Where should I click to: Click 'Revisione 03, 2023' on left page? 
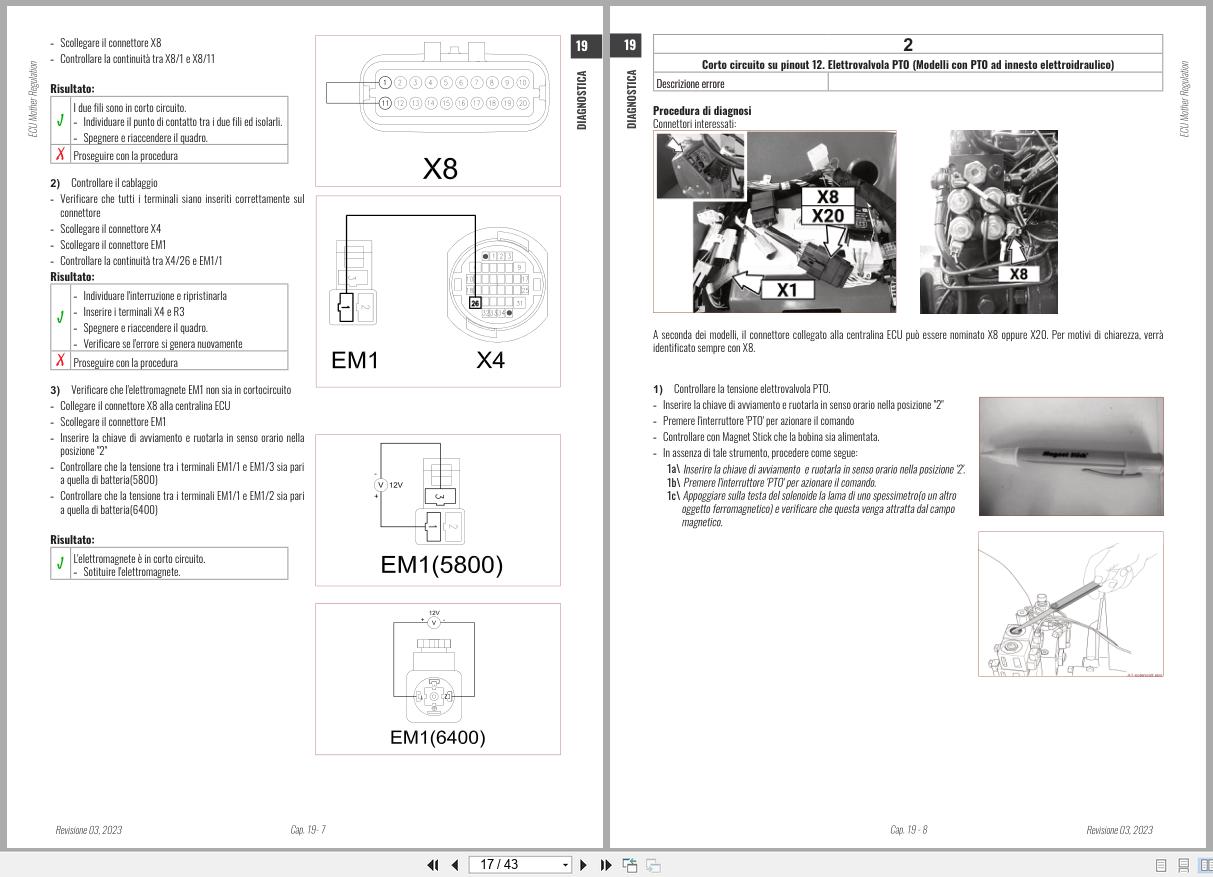pos(89,830)
